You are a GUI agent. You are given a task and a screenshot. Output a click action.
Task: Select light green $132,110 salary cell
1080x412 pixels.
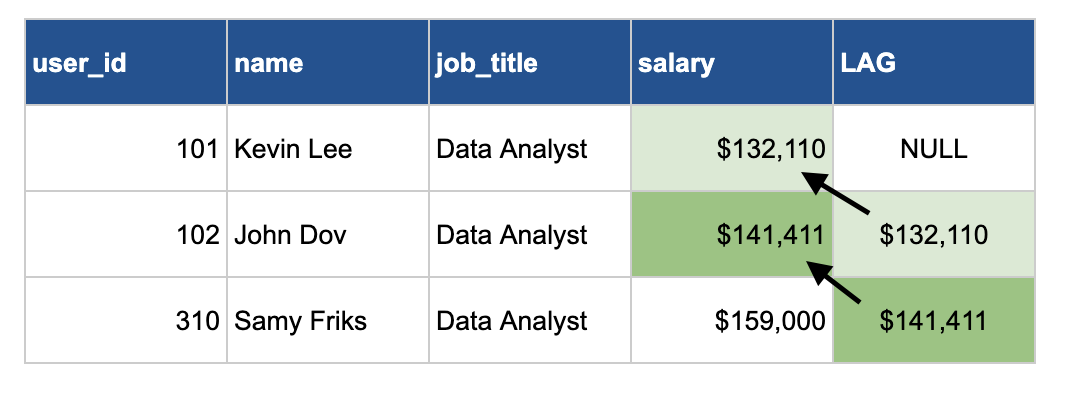[x=731, y=149]
